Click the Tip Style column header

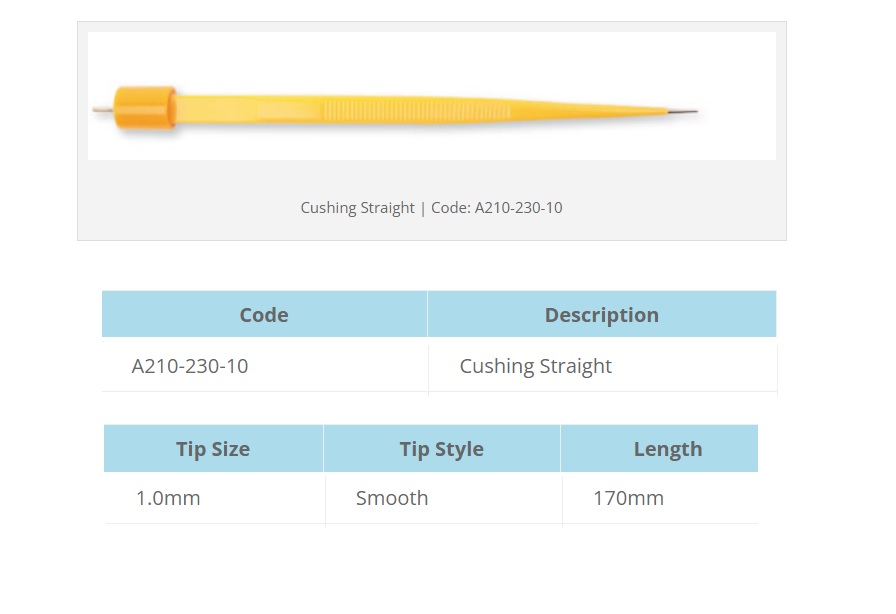click(x=441, y=449)
